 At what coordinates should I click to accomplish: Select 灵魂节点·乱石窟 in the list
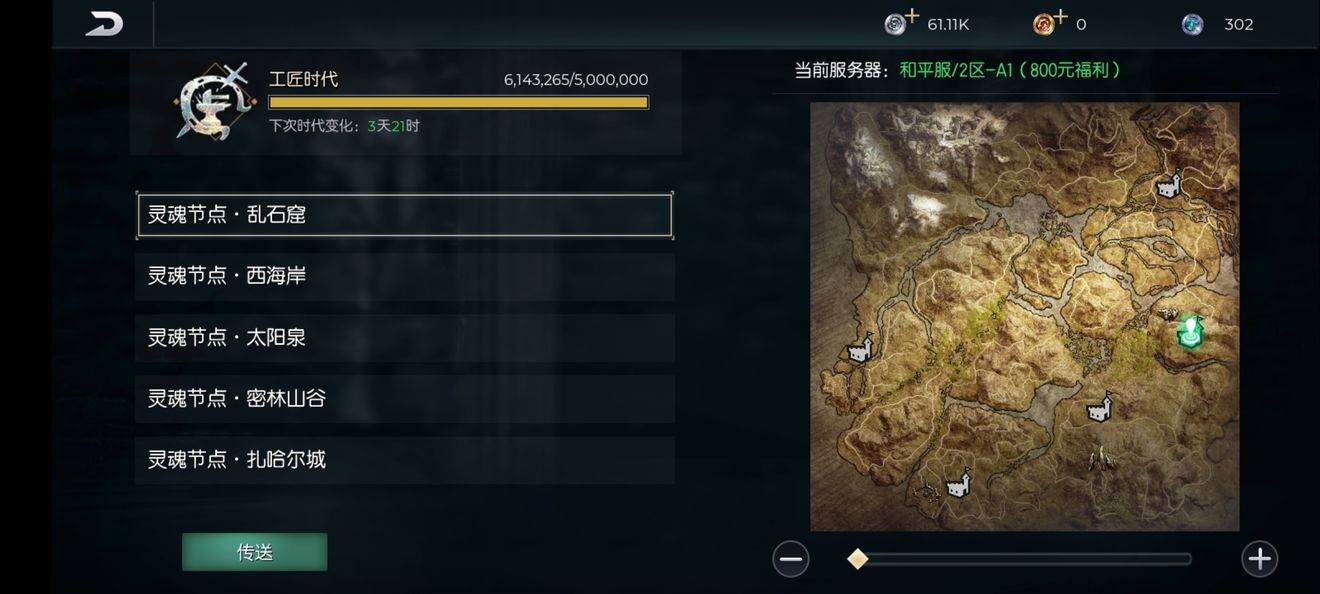tap(405, 215)
